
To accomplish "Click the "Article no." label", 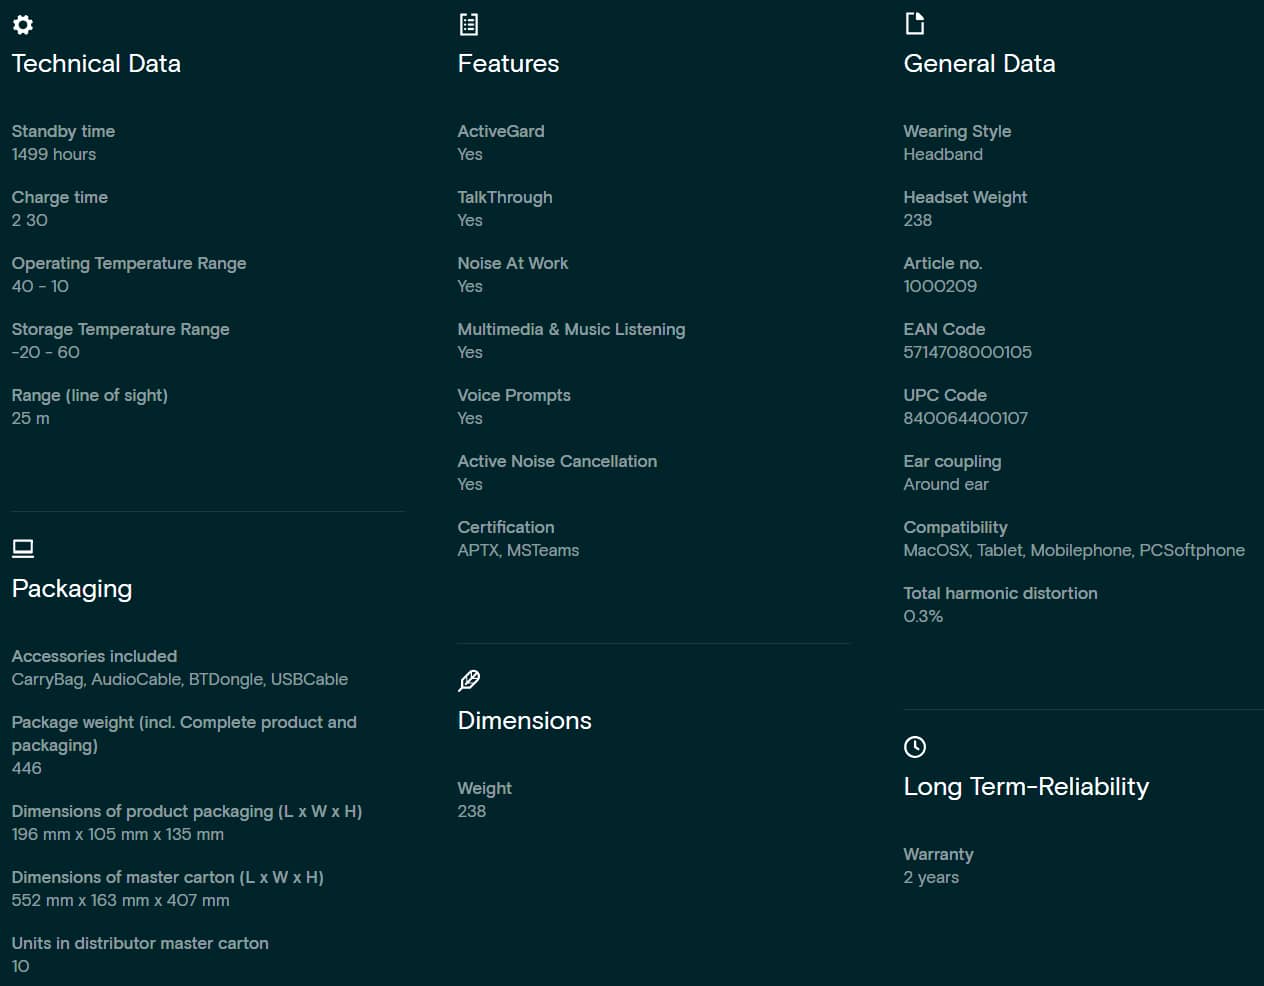I will 943,263.
